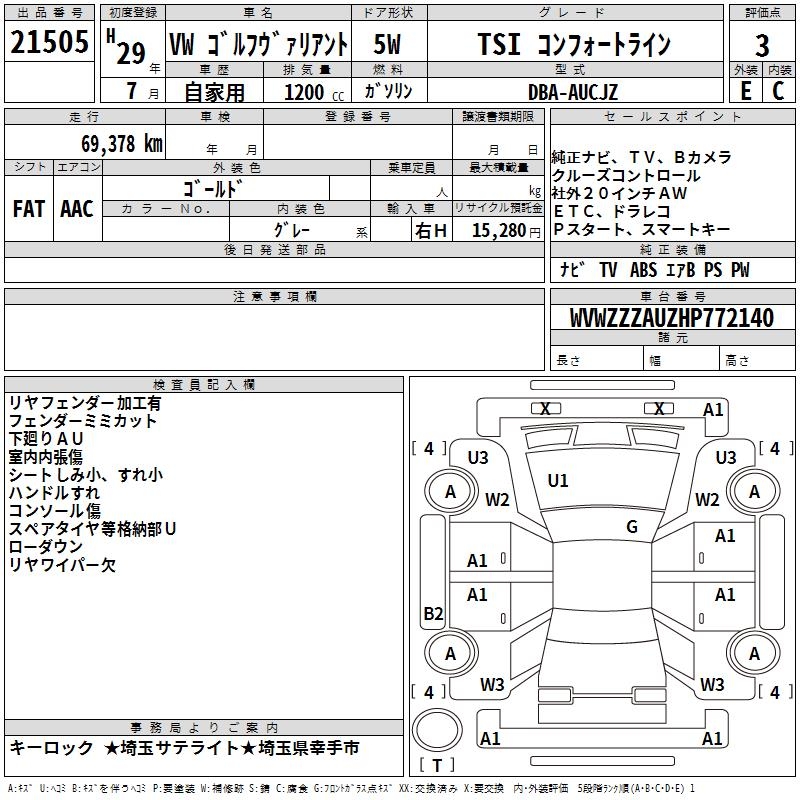
Task: Select the overall evaluation score 3
Action: (x=762, y=45)
